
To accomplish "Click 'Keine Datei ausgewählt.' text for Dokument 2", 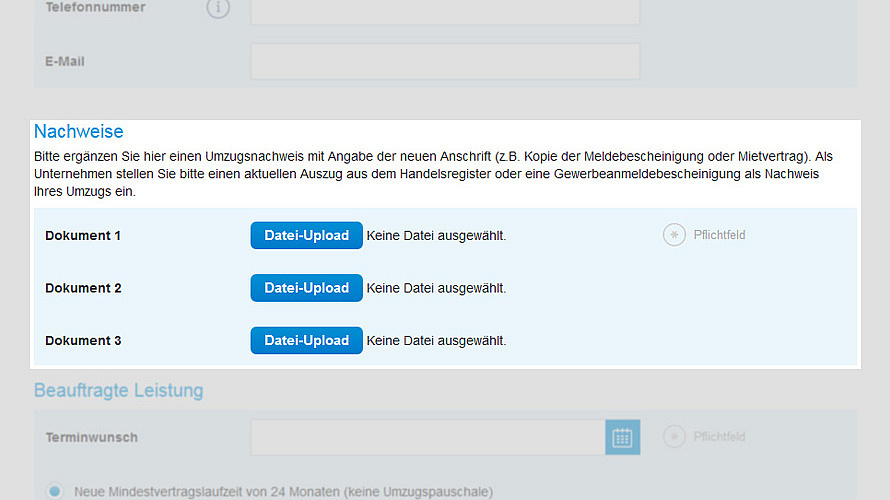I will click(x=436, y=288).
